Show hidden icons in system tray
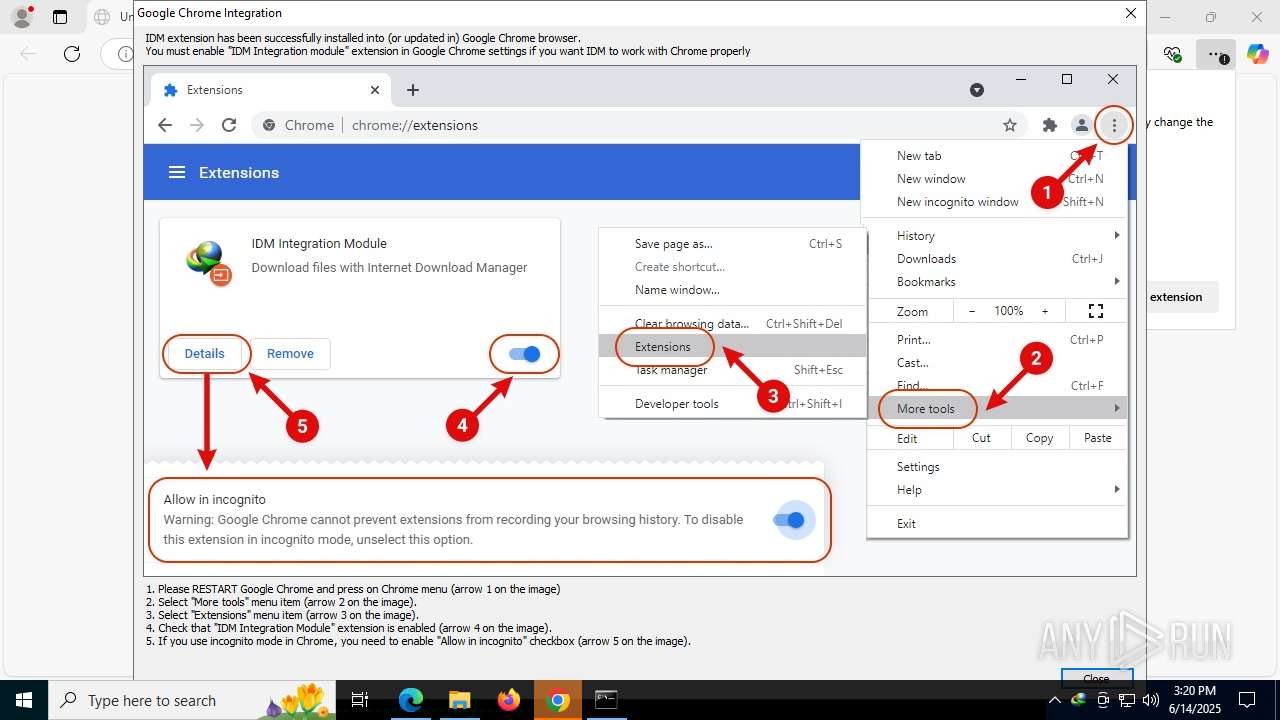Viewport: 1280px width, 720px height. pyautogui.click(x=1054, y=700)
